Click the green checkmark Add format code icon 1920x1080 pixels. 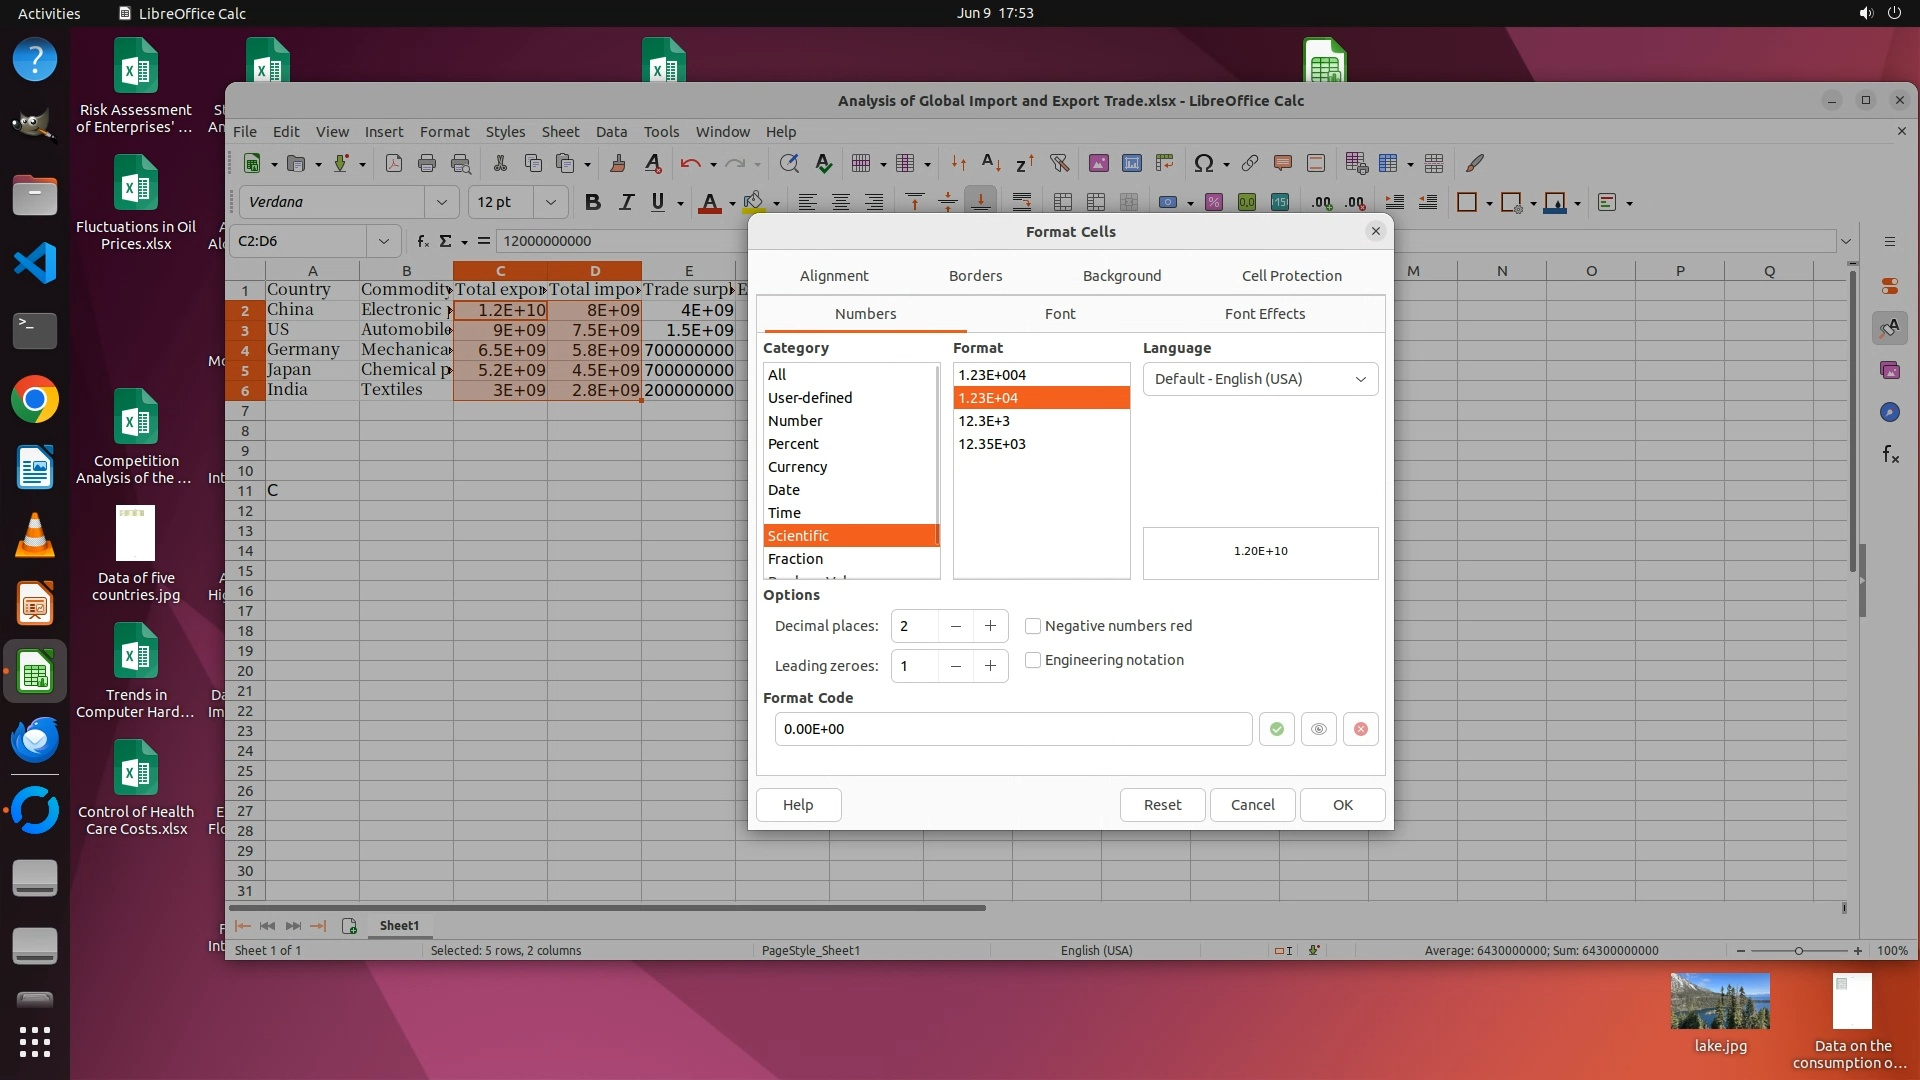[x=1276, y=729]
